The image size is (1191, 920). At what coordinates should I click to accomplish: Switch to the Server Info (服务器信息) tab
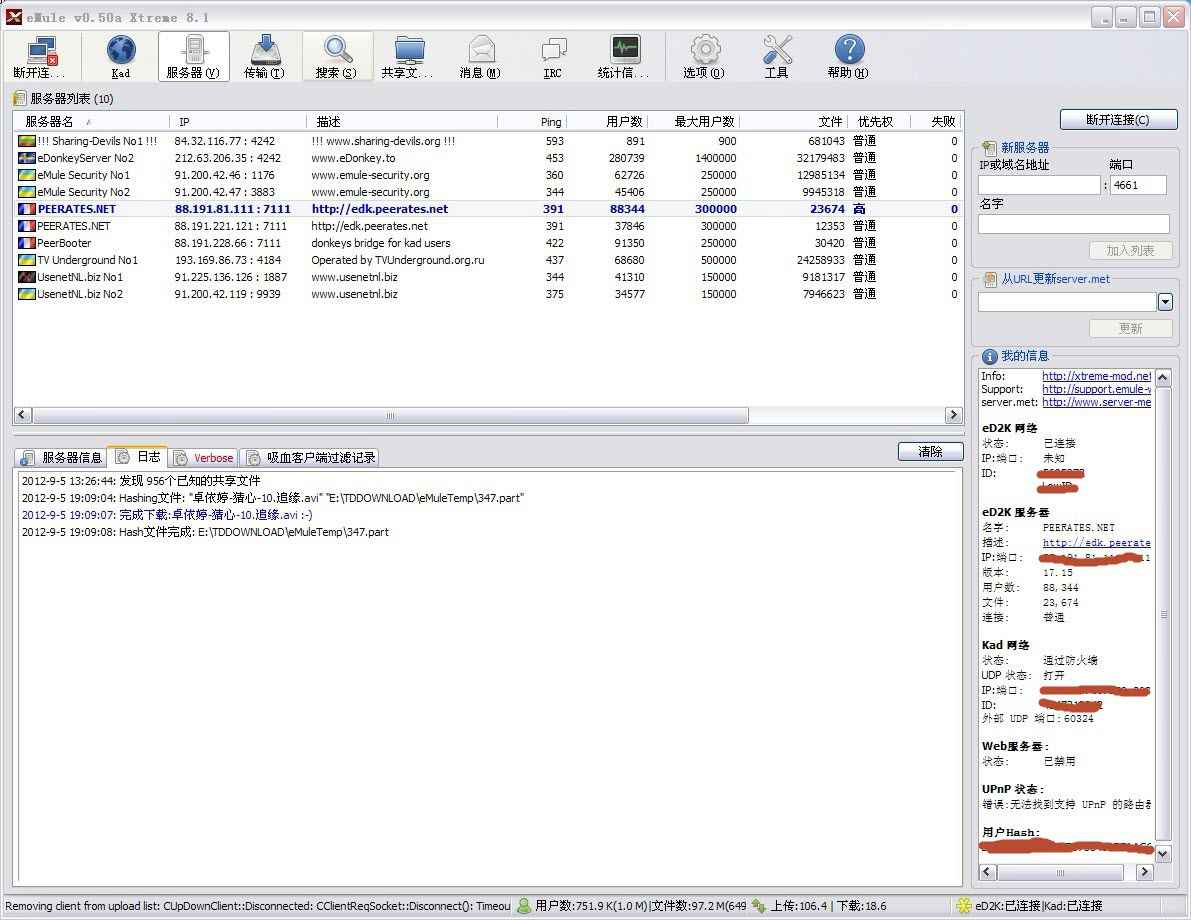[x=62, y=457]
